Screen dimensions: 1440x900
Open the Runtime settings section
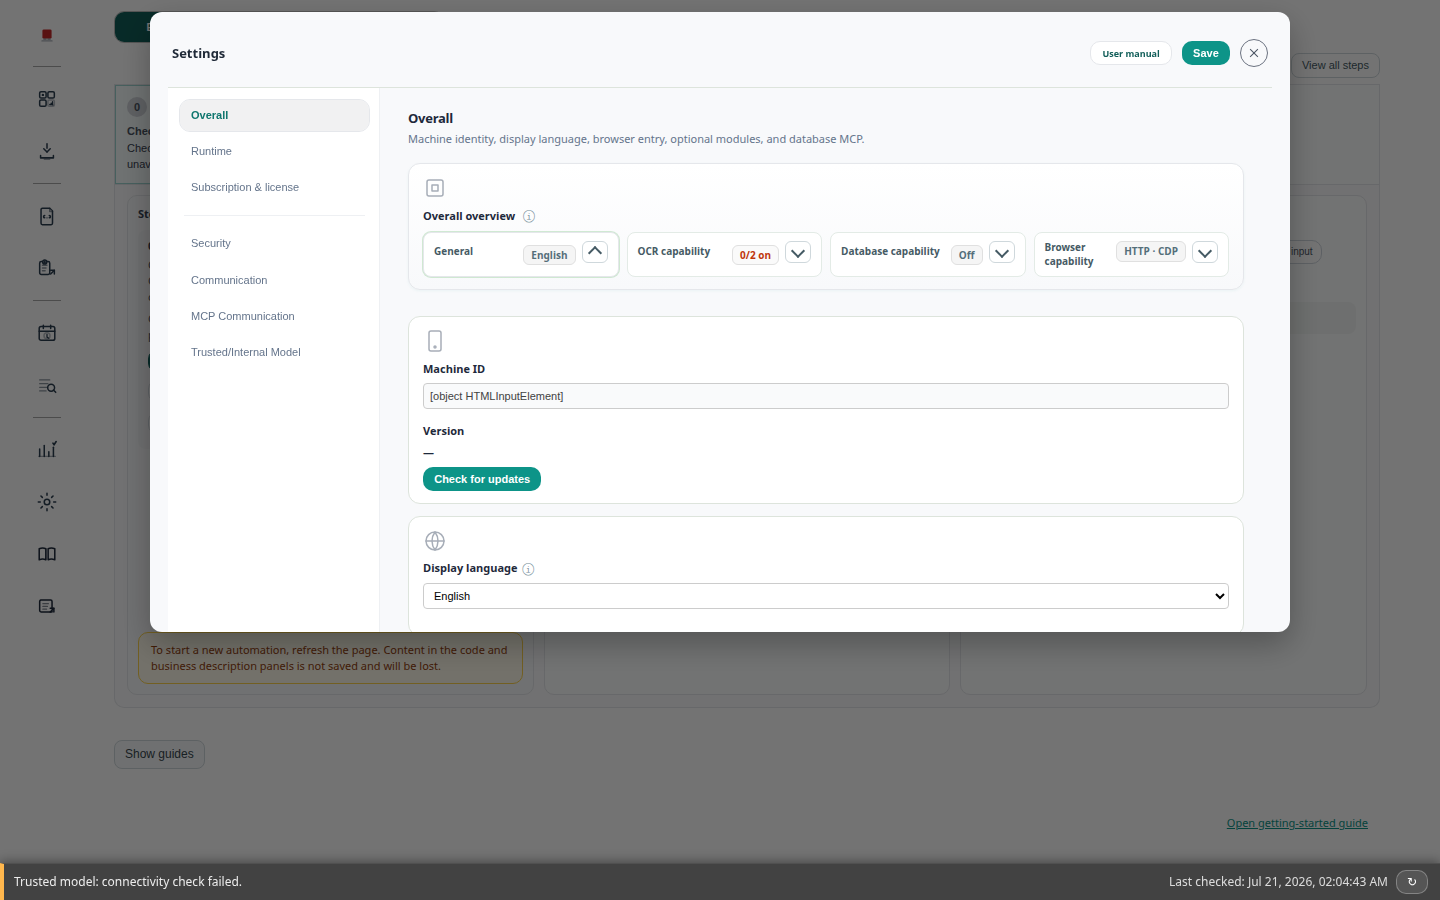pyautogui.click(x=274, y=151)
